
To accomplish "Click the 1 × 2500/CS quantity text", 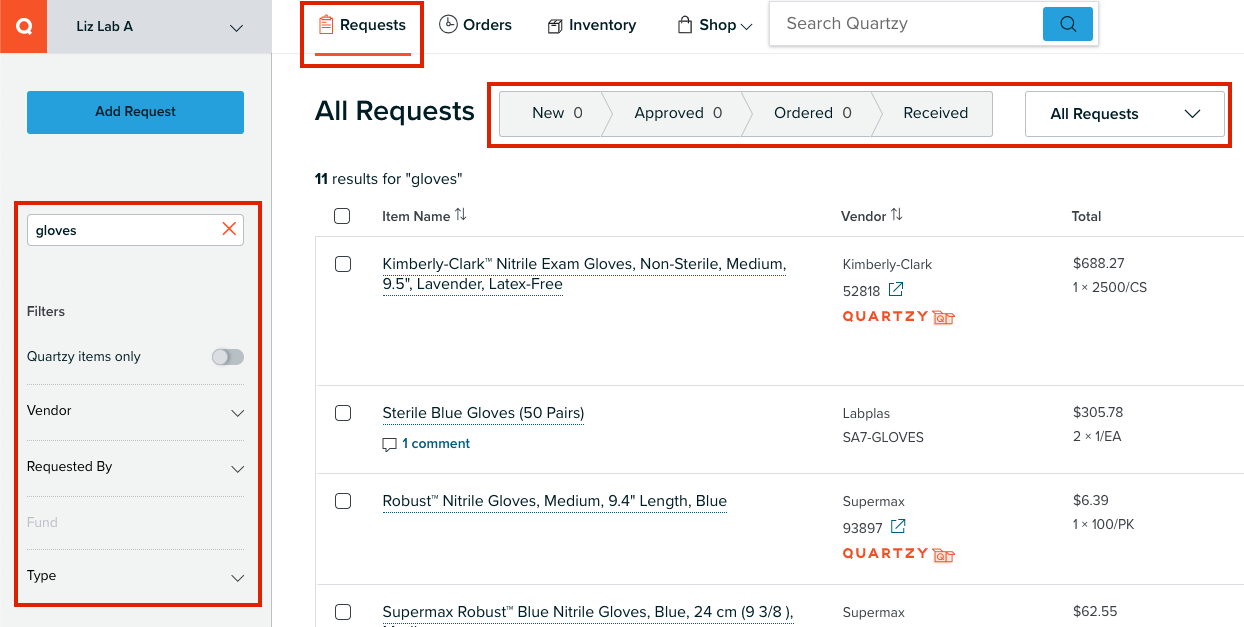I will (x=1110, y=288).
